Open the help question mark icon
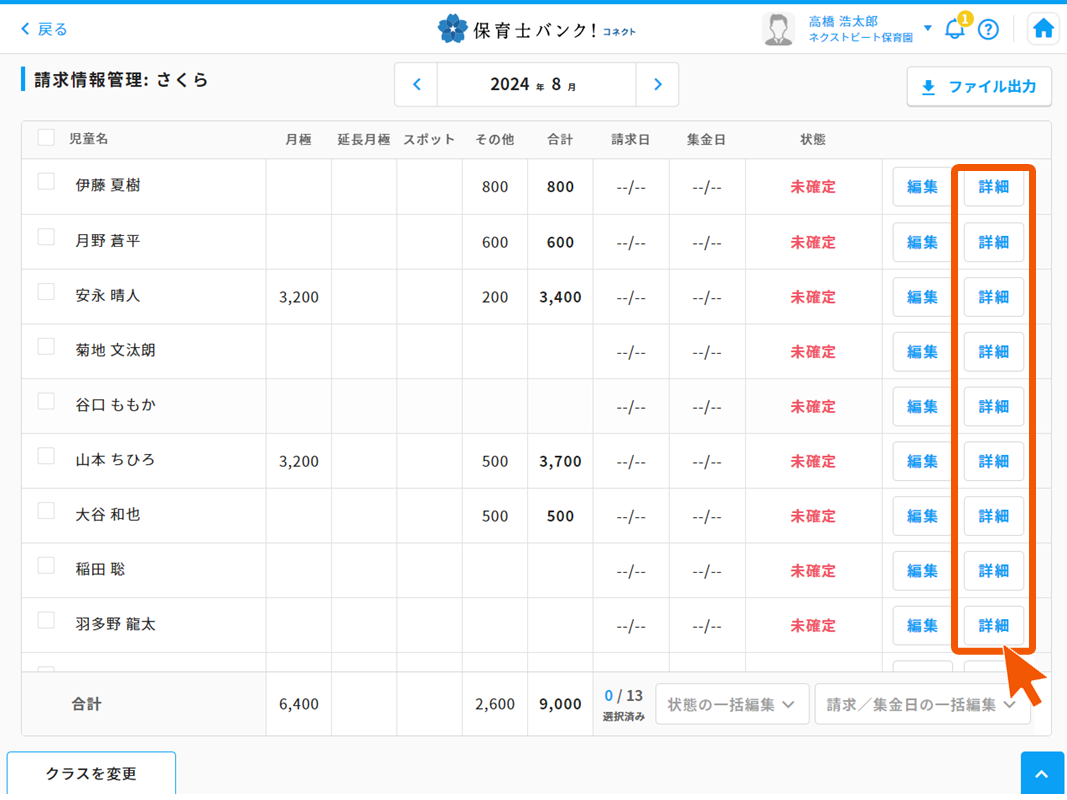Viewport: 1067px width, 800px height. coord(988,29)
